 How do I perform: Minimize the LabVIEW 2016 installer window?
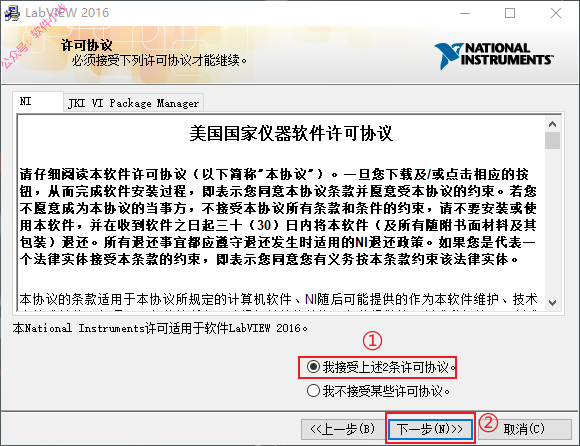[x=465, y=13]
